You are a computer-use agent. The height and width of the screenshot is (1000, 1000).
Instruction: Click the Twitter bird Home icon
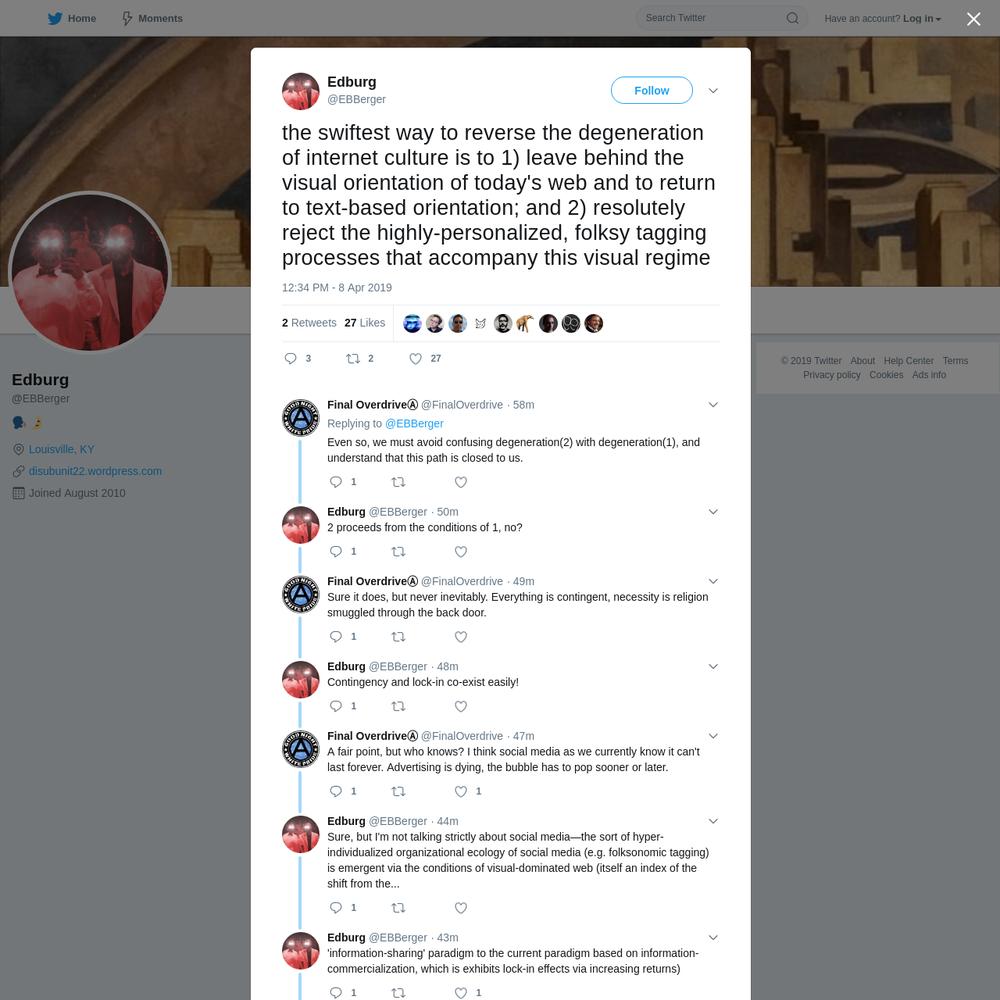[55, 18]
